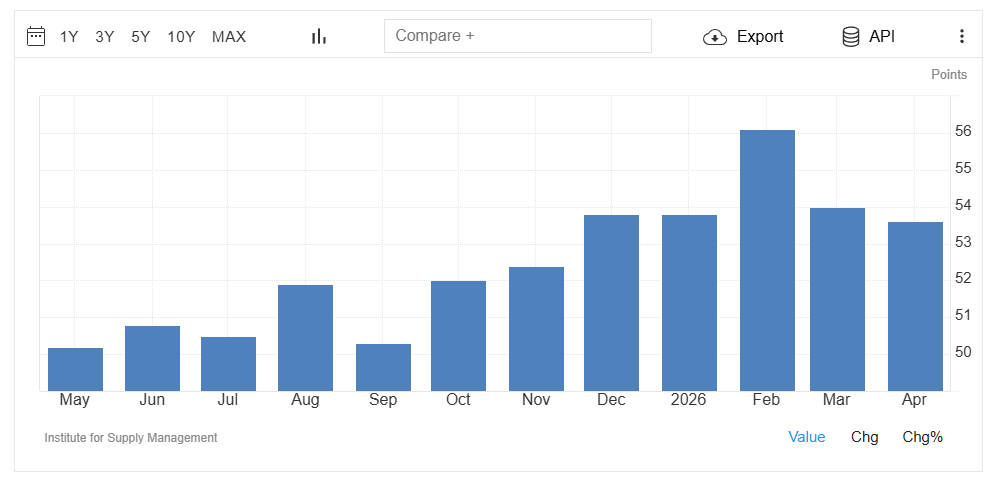Select the 1Y time range
Screen dimensions: 995x485
(x=69, y=37)
